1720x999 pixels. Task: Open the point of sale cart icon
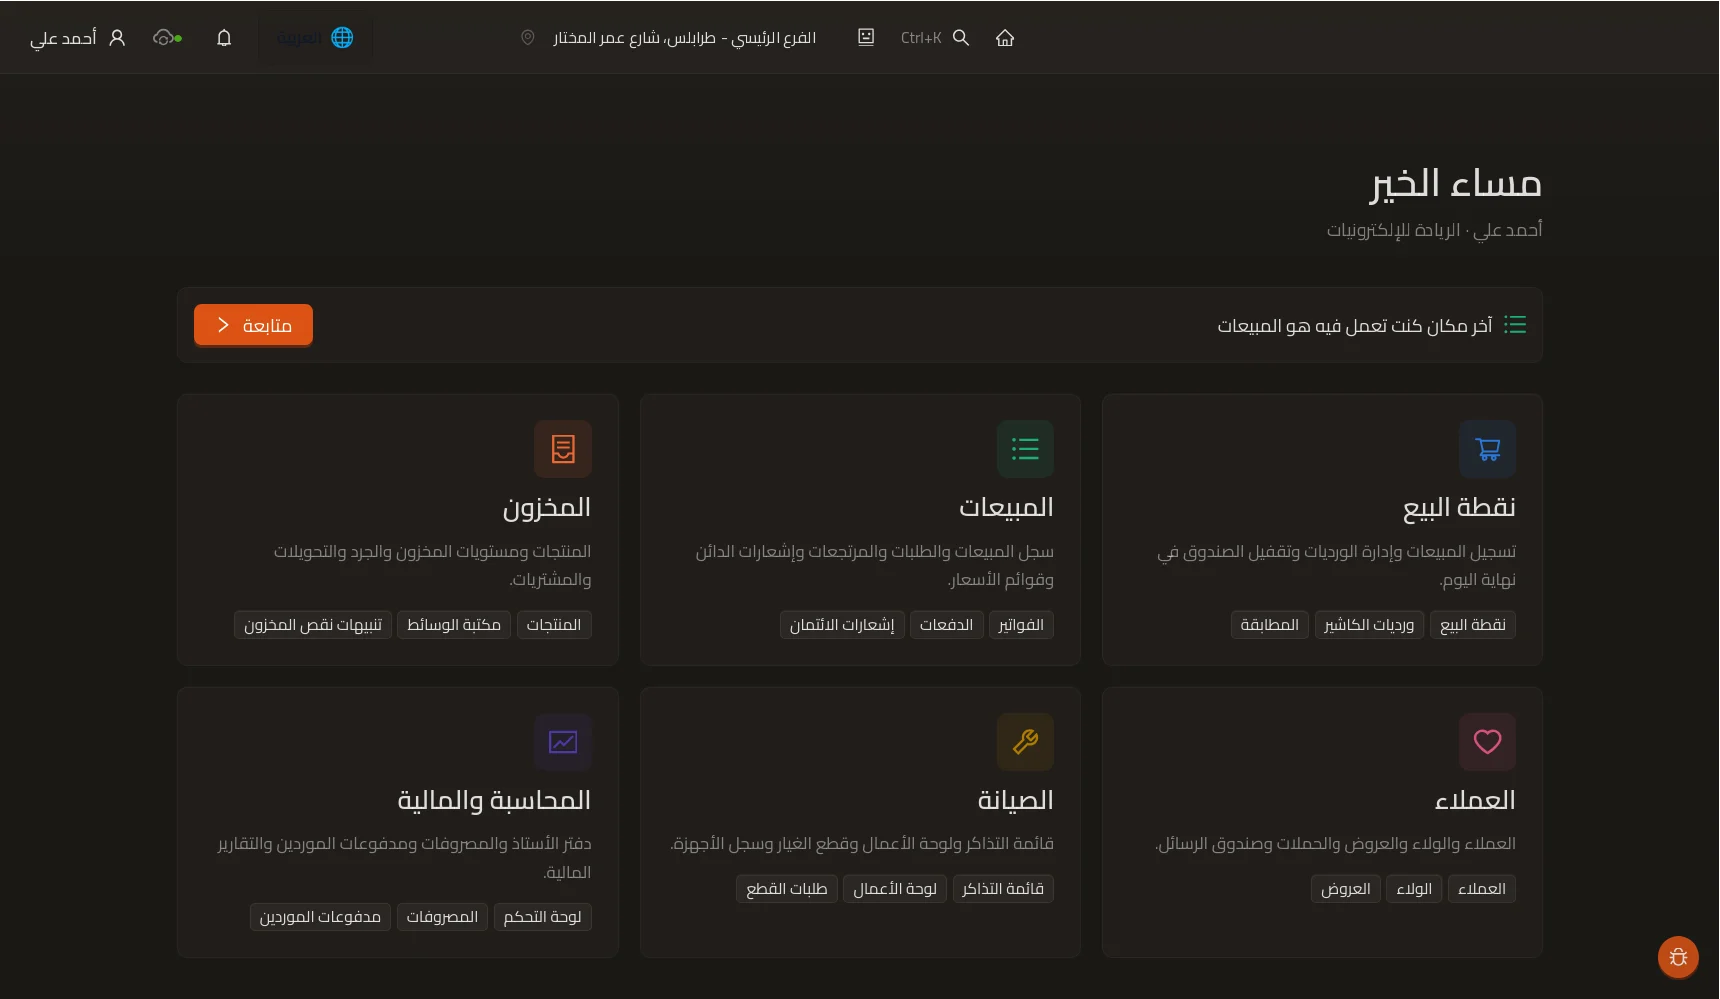click(1488, 449)
